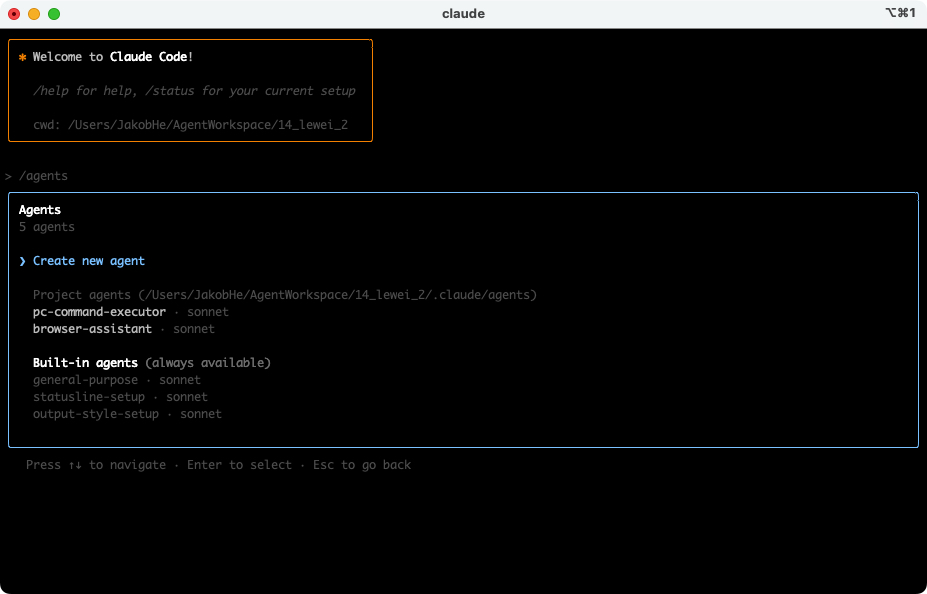The width and height of the screenshot is (927, 594).
Task: Close the claude terminal window
Action: coord(14,14)
